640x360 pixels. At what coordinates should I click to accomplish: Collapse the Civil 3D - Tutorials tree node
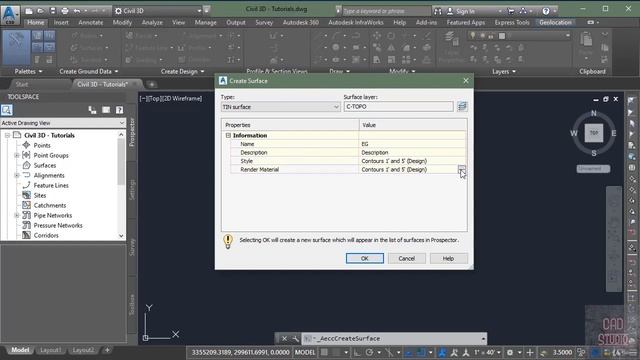click(7, 135)
